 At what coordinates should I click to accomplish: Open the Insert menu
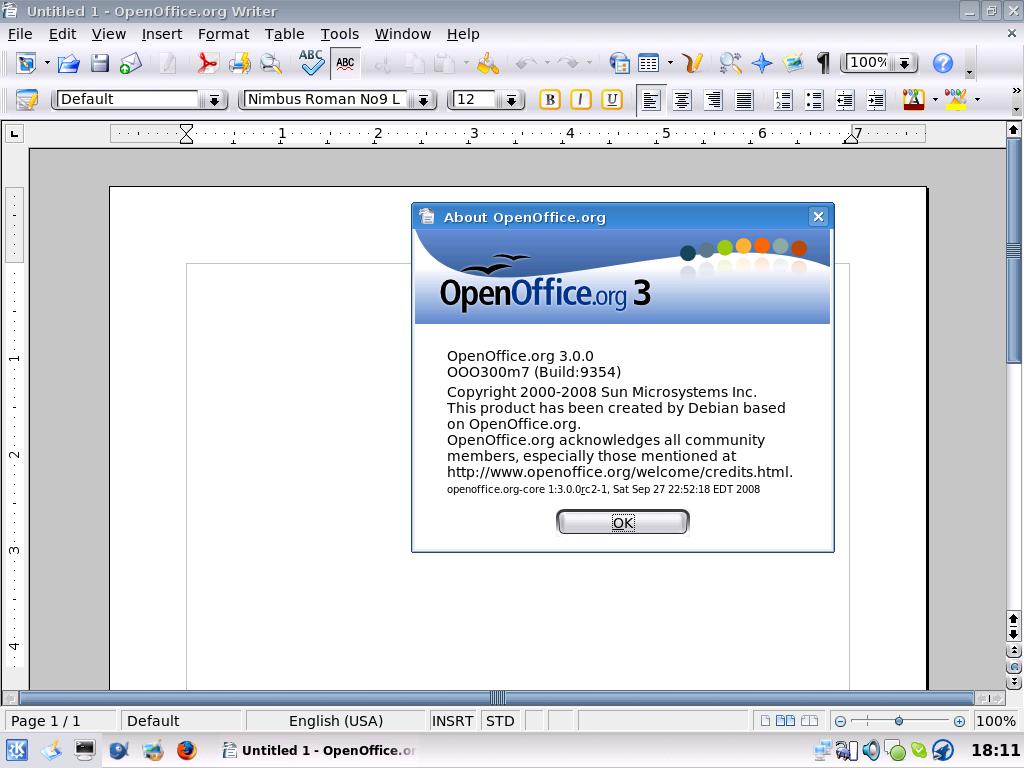tap(162, 34)
